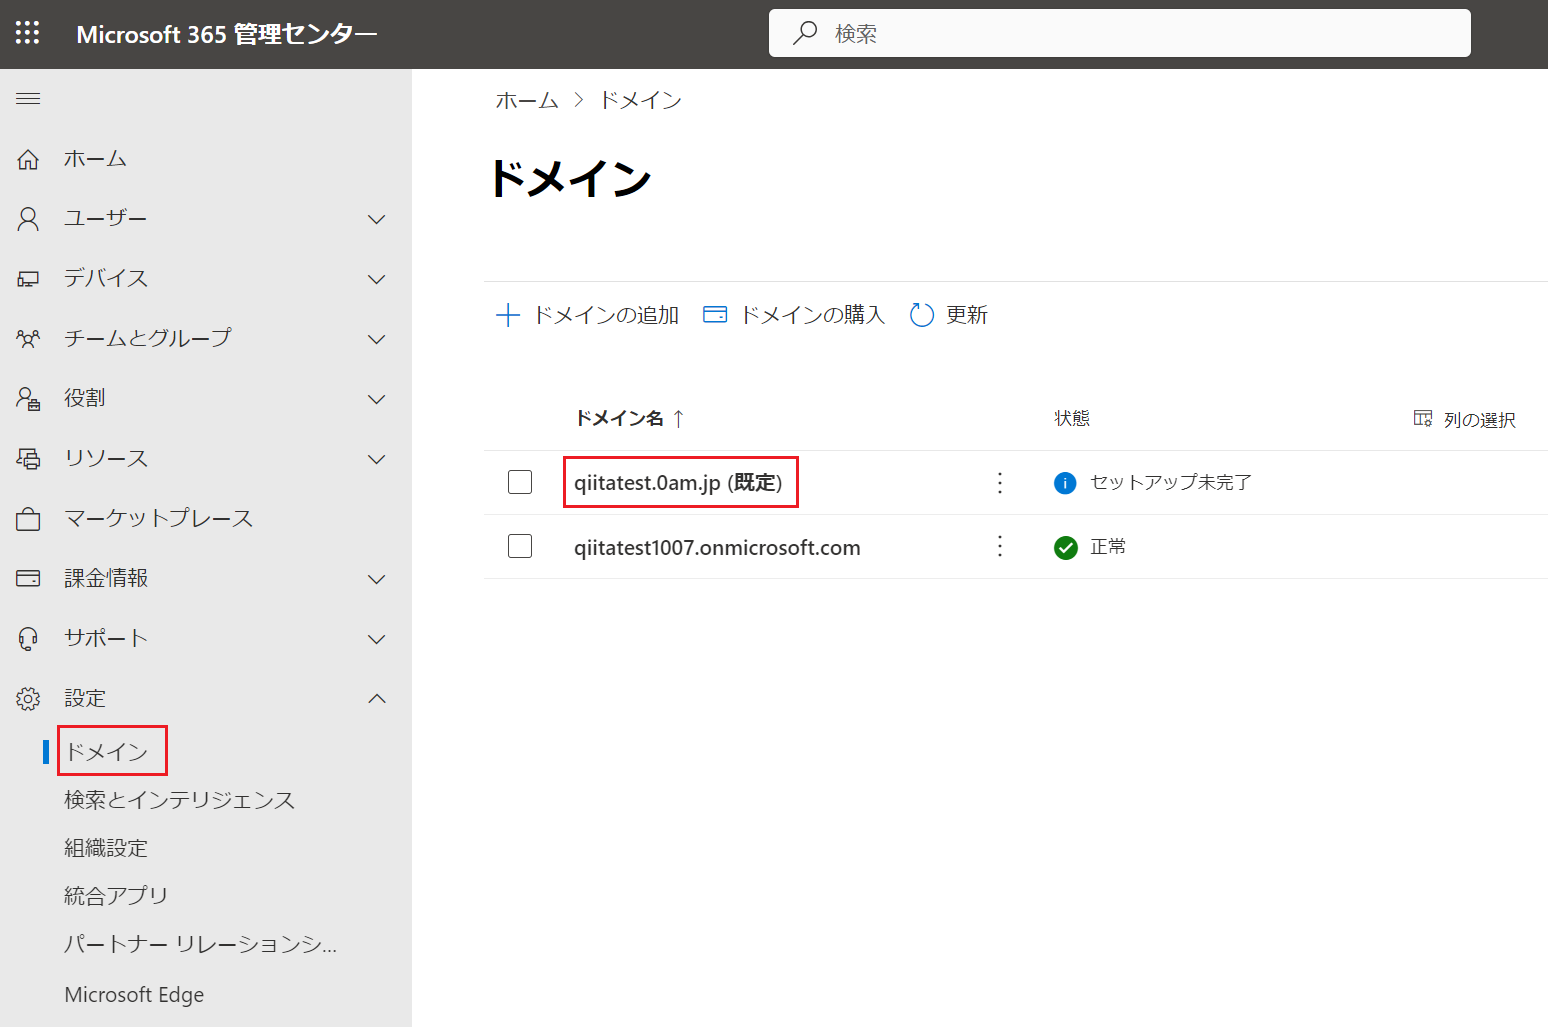Expand the ユーザー menu chevron

377,219
